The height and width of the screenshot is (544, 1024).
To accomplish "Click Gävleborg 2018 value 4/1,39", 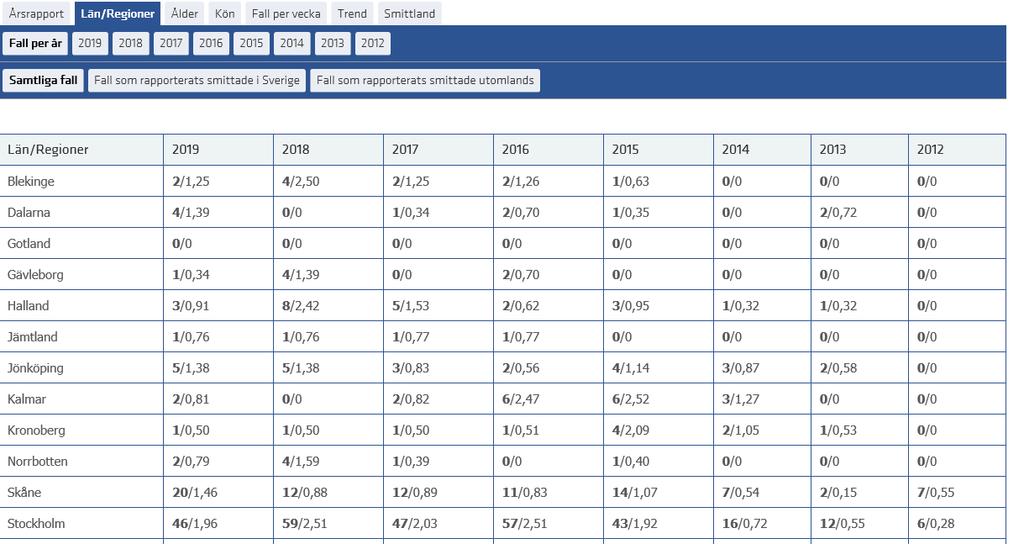I will 301,275.
